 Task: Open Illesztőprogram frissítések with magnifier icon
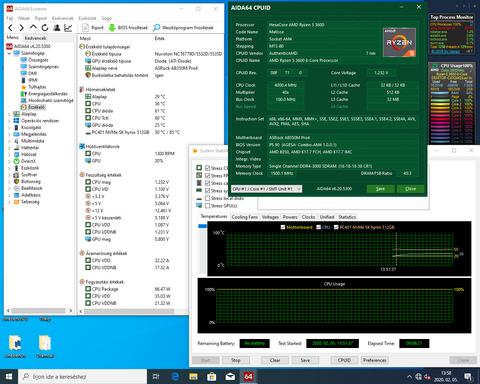point(183,28)
